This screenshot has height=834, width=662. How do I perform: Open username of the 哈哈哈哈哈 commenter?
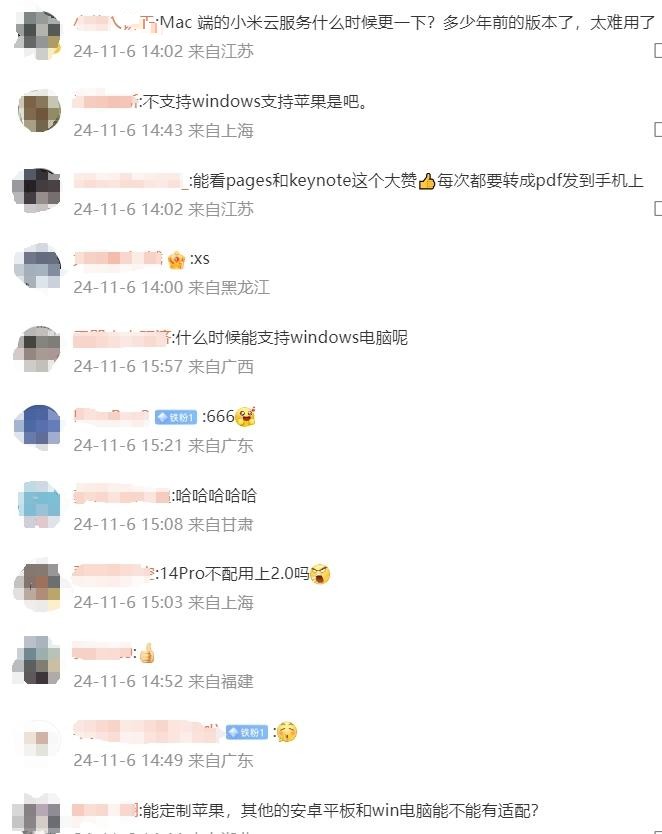[122, 496]
